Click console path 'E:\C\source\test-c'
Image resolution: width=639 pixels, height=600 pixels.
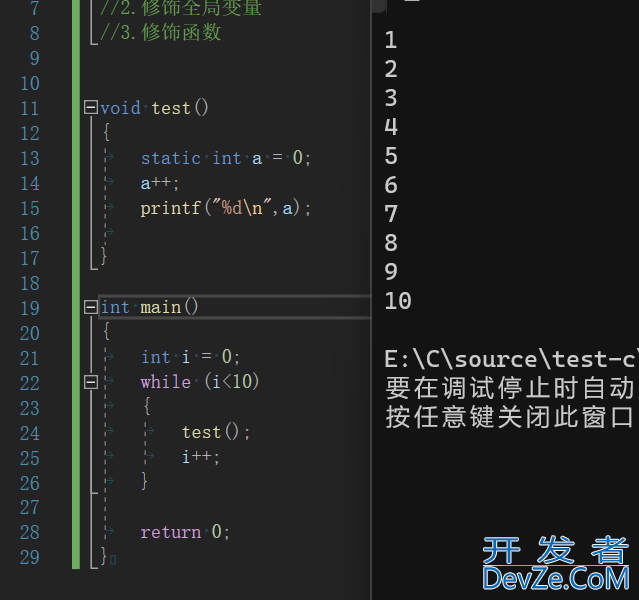(x=511, y=359)
